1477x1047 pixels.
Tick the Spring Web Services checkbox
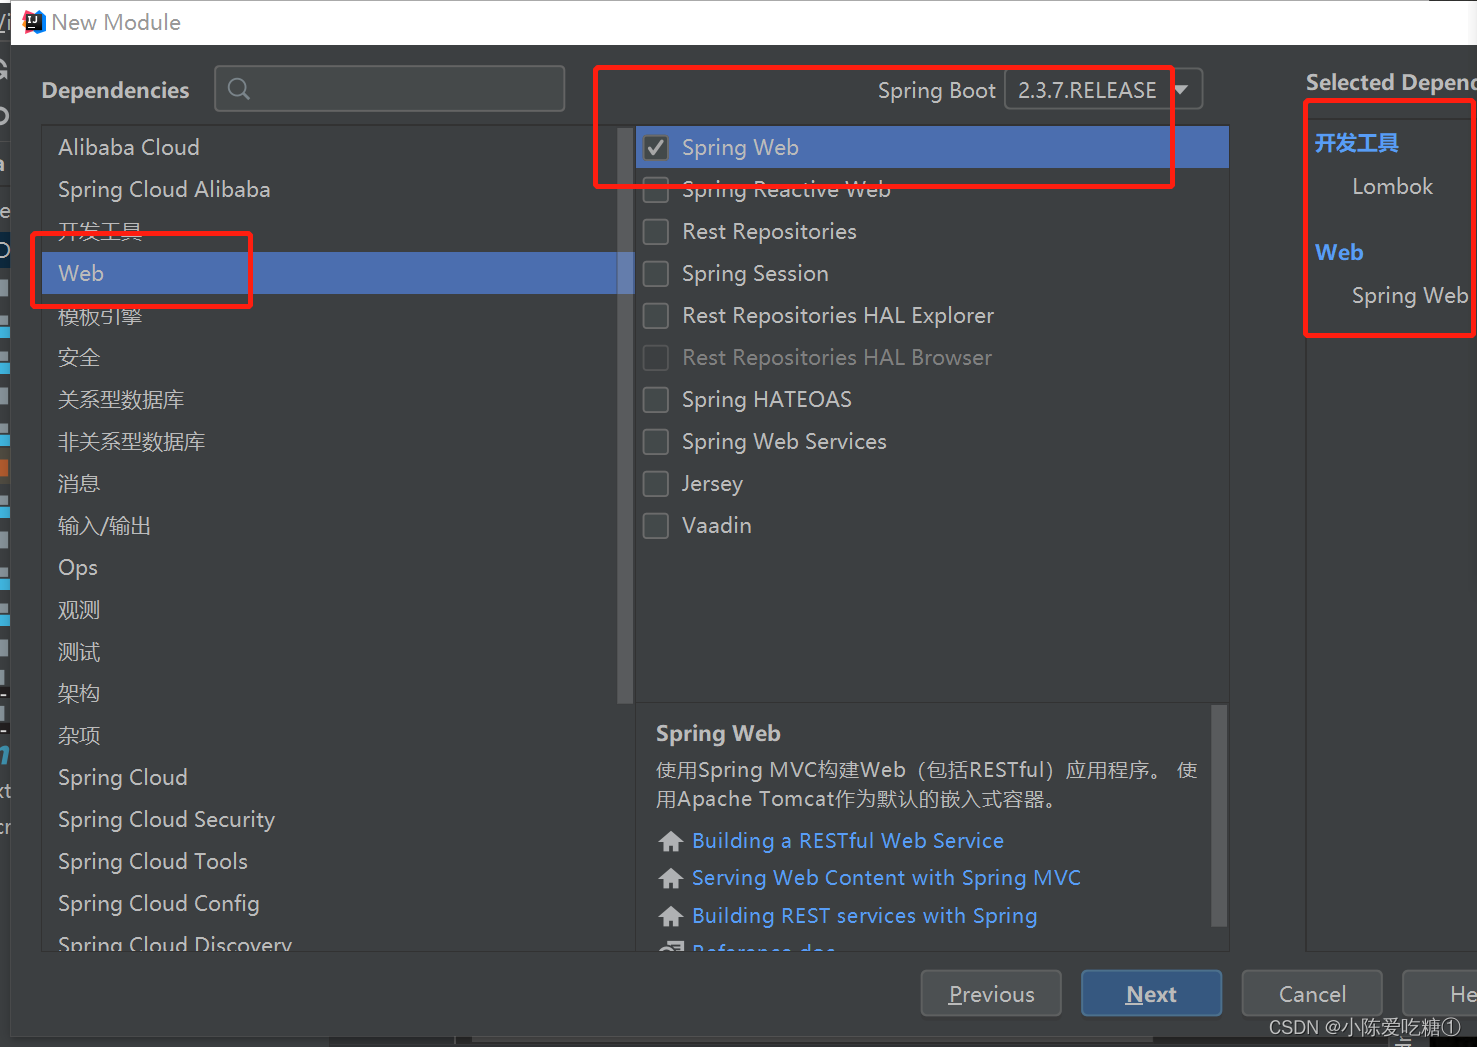point(656,442)
